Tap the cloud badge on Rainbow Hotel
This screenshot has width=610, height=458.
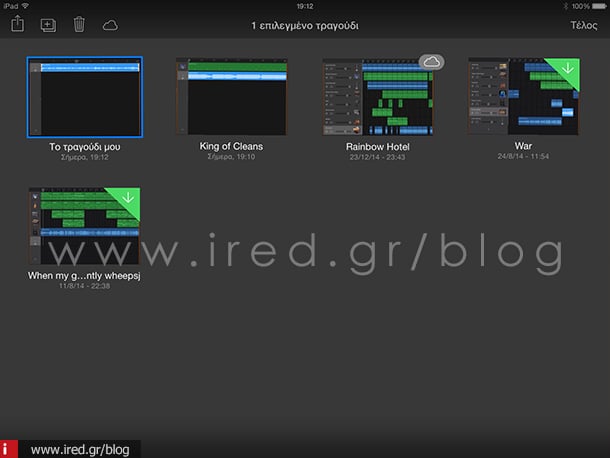(x=432, y=62)
